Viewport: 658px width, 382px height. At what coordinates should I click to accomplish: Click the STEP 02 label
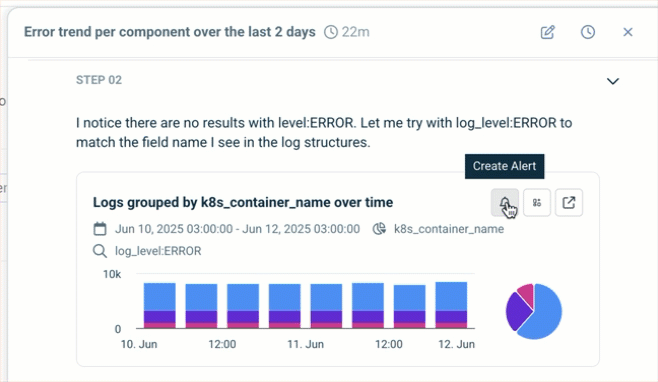[99, 80]
